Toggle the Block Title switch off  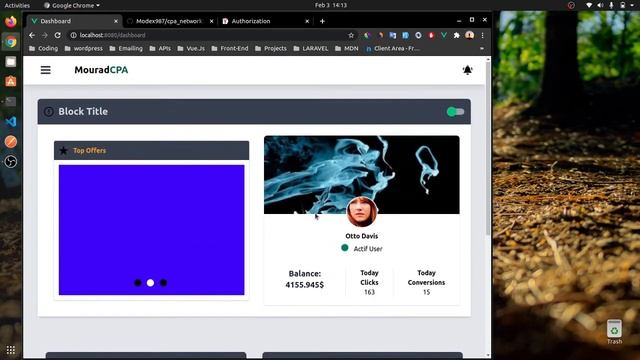click(x=455, y=111)
